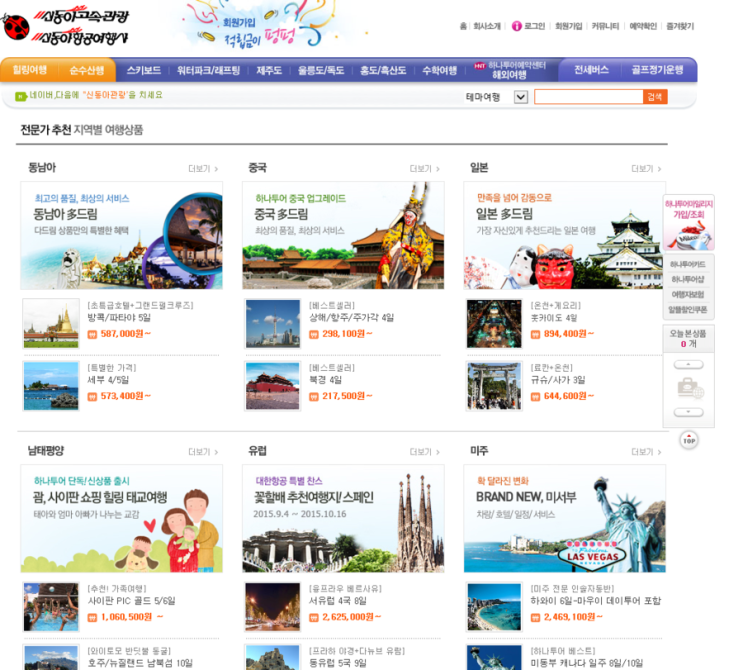Open the 예약확인 link
The image size is (743, 670).
(643, 27)
